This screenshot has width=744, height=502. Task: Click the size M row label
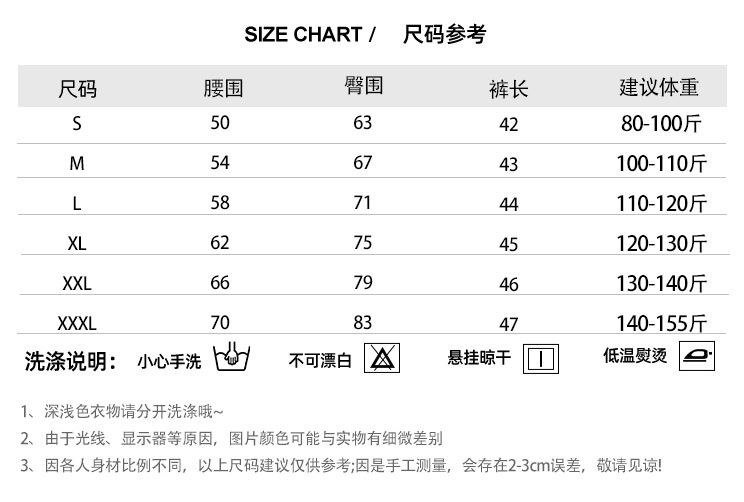point(77,164)
